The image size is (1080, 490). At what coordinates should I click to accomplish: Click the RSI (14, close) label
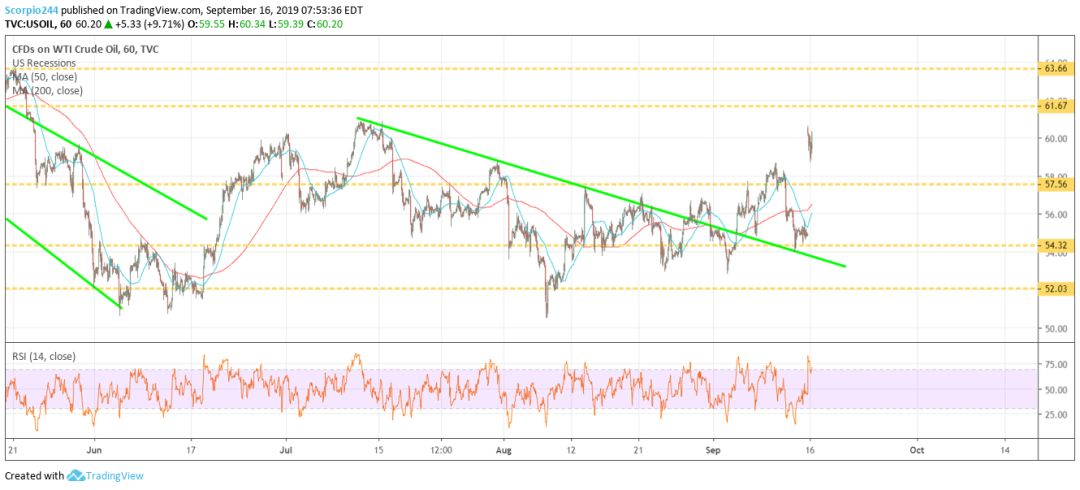click(x=43, y=356)
